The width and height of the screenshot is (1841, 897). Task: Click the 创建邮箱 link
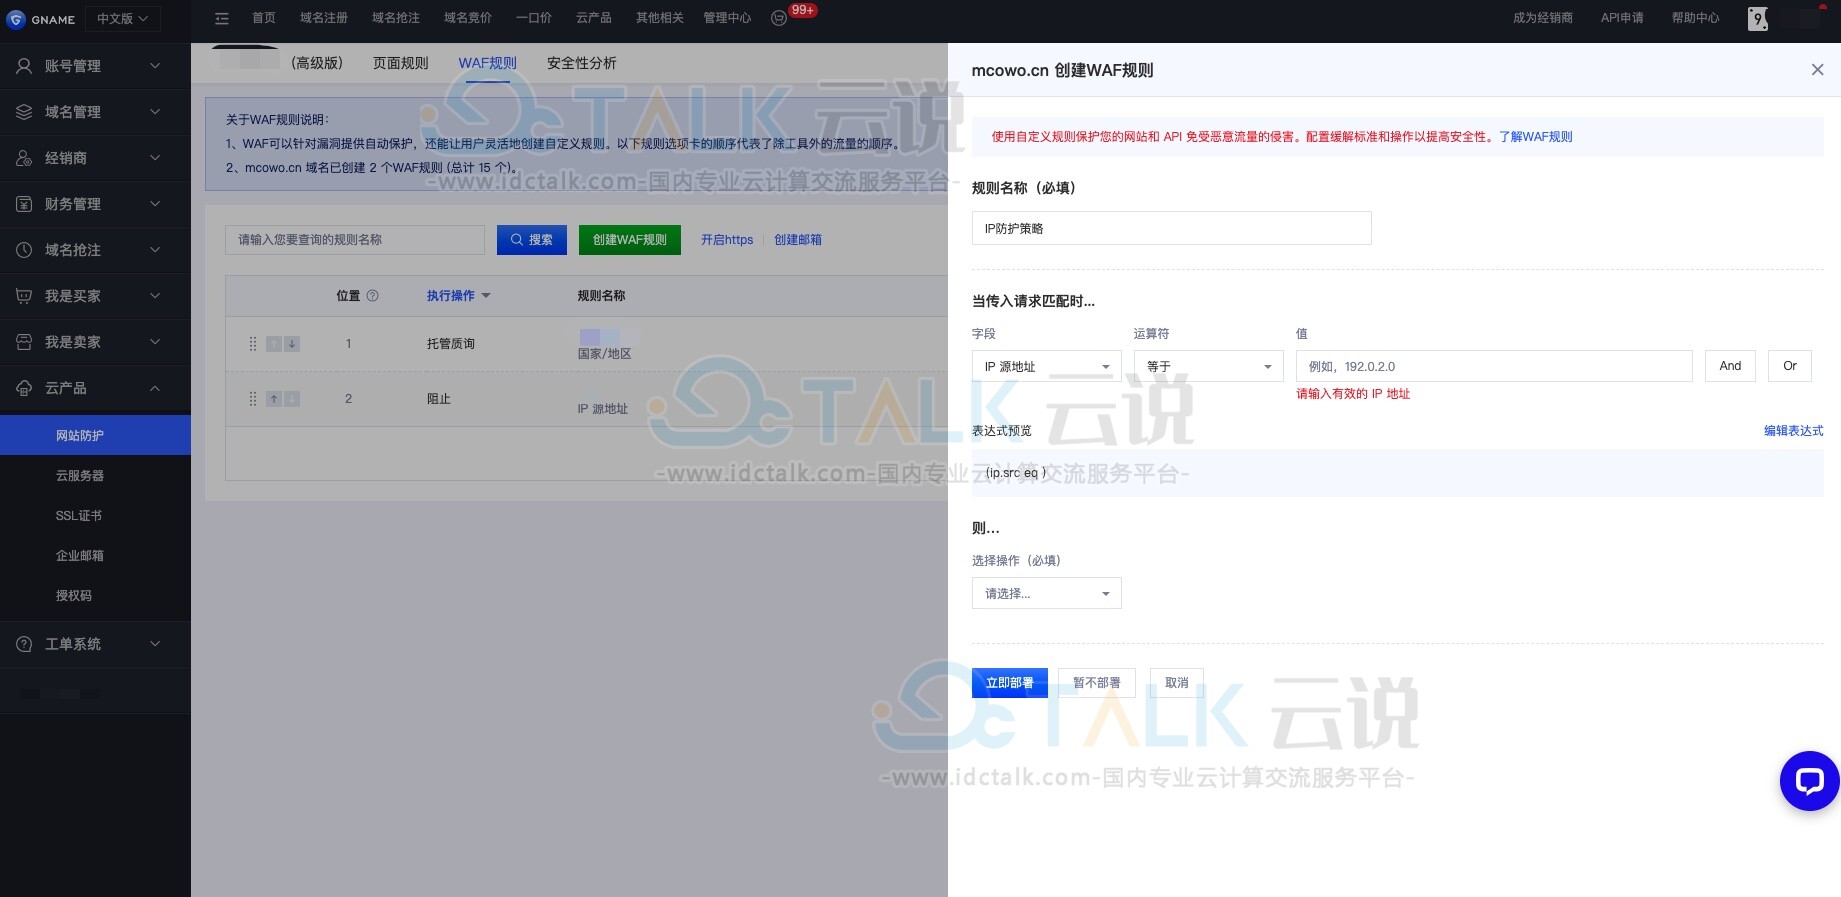[798, 240]
